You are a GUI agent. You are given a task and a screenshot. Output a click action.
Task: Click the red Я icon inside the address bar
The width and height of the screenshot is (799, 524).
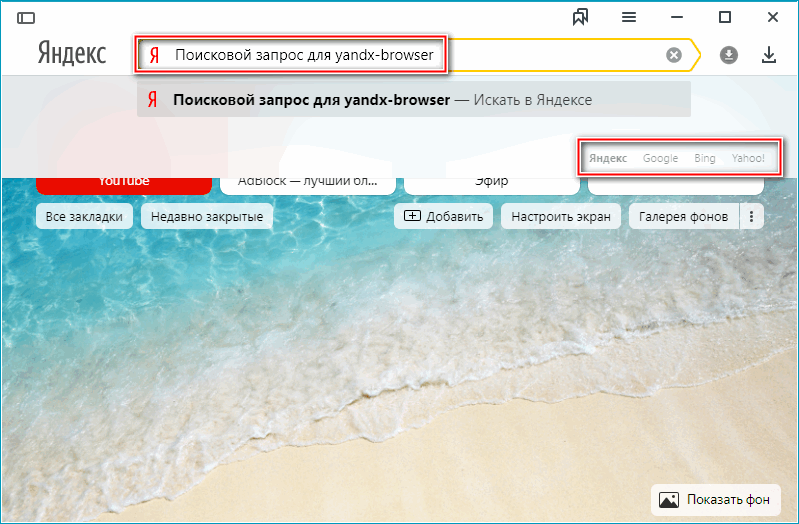coord(154,56)
